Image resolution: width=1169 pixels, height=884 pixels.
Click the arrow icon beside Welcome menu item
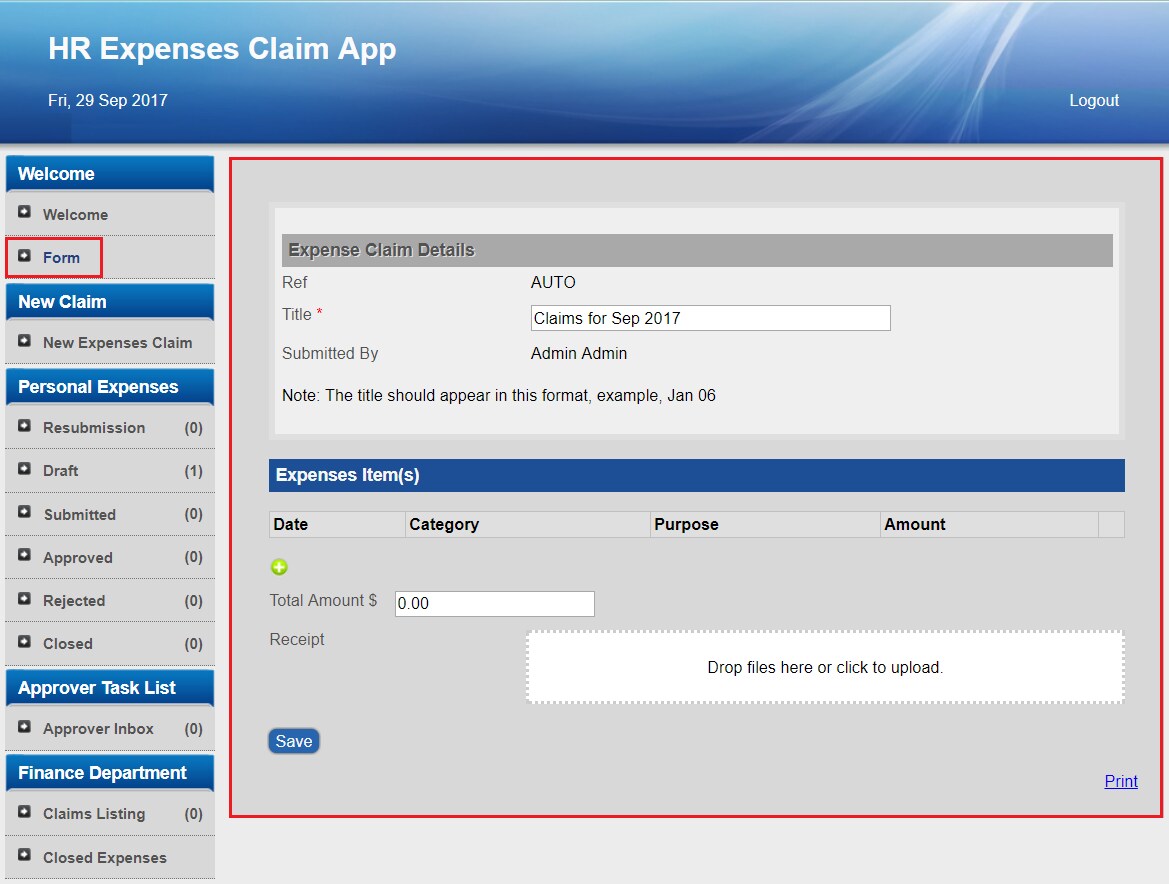(x=25, y=212)
